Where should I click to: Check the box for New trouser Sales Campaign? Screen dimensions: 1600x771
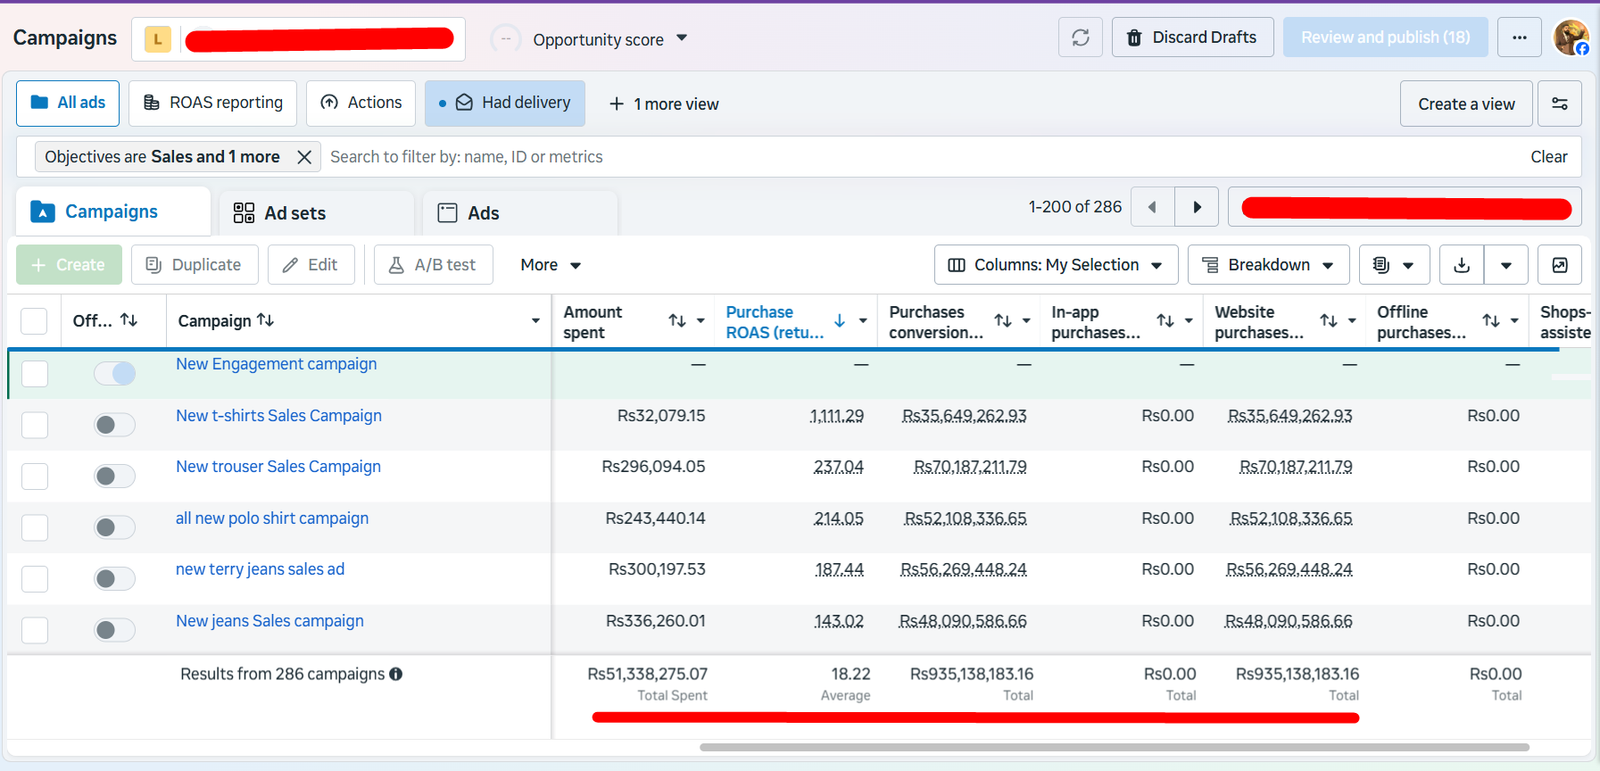(x=35, y=476)
